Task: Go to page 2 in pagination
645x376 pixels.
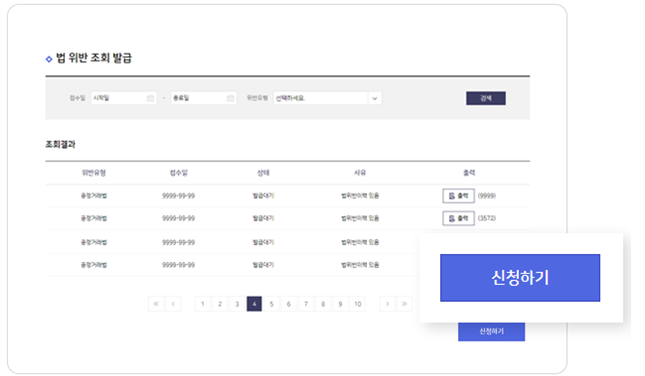Action: tap(220, 304)
